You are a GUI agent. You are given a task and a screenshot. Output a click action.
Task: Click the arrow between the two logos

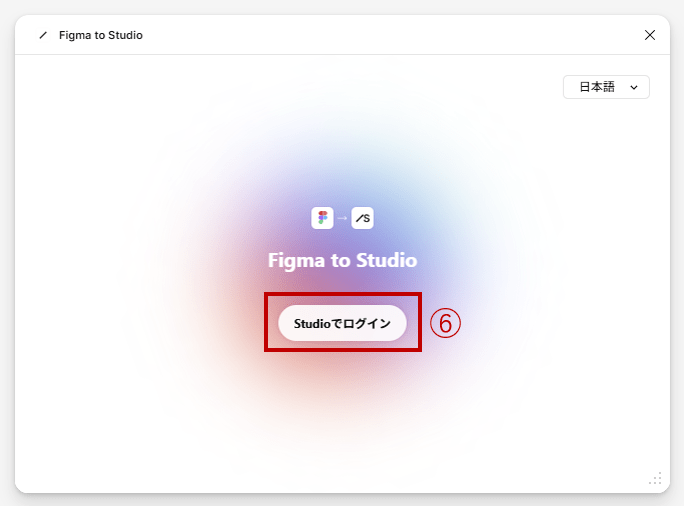(x=342, y=218)
